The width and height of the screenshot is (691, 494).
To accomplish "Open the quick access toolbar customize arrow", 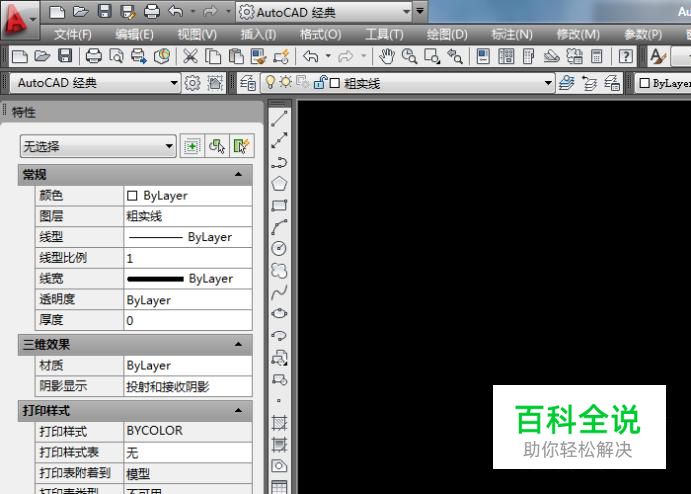I will (x=420, y=11).
